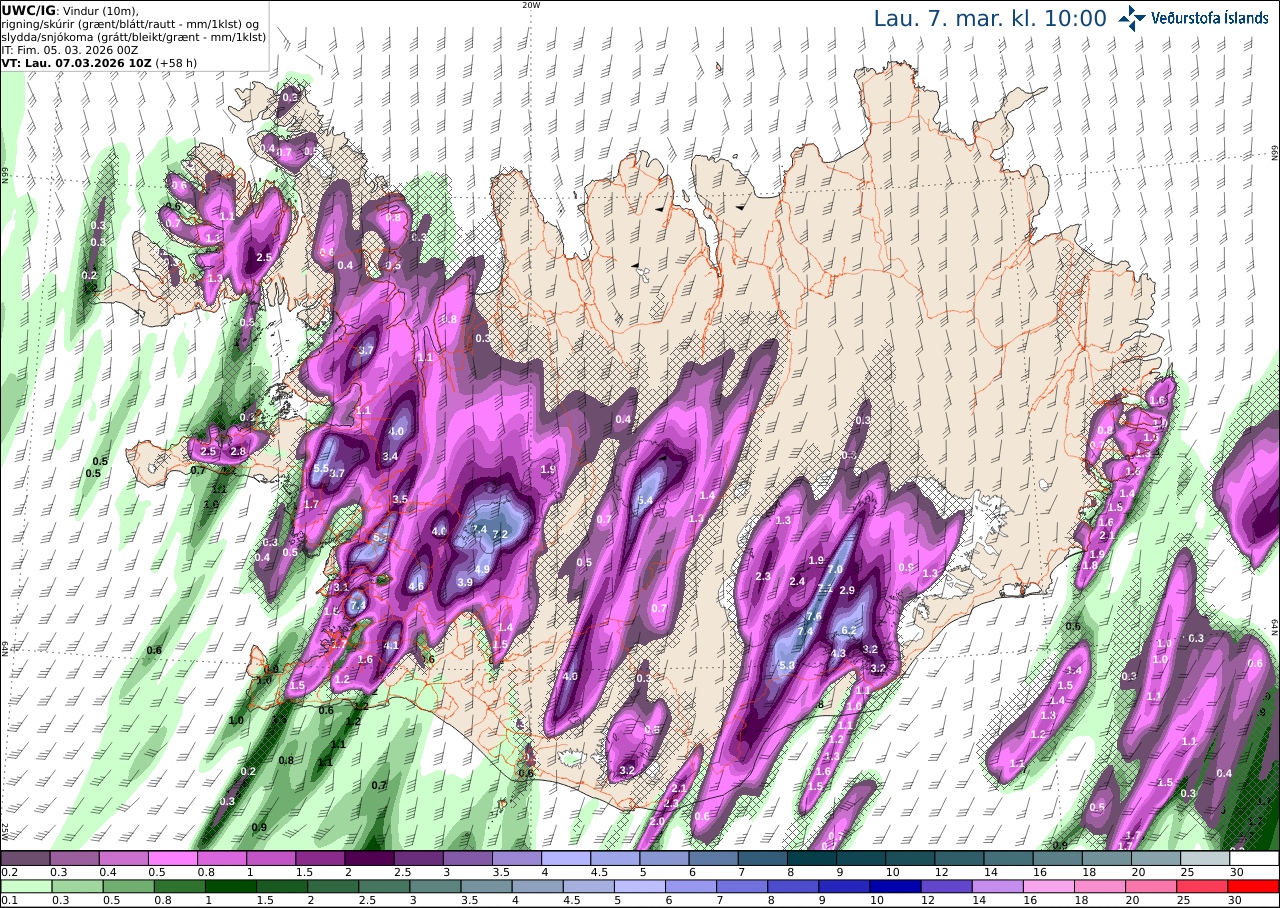Image resolution: width=1280 pixels, height=908 pixels.
Task: Select the white 30 snow legend swatch
Action: coord(1254,858)
